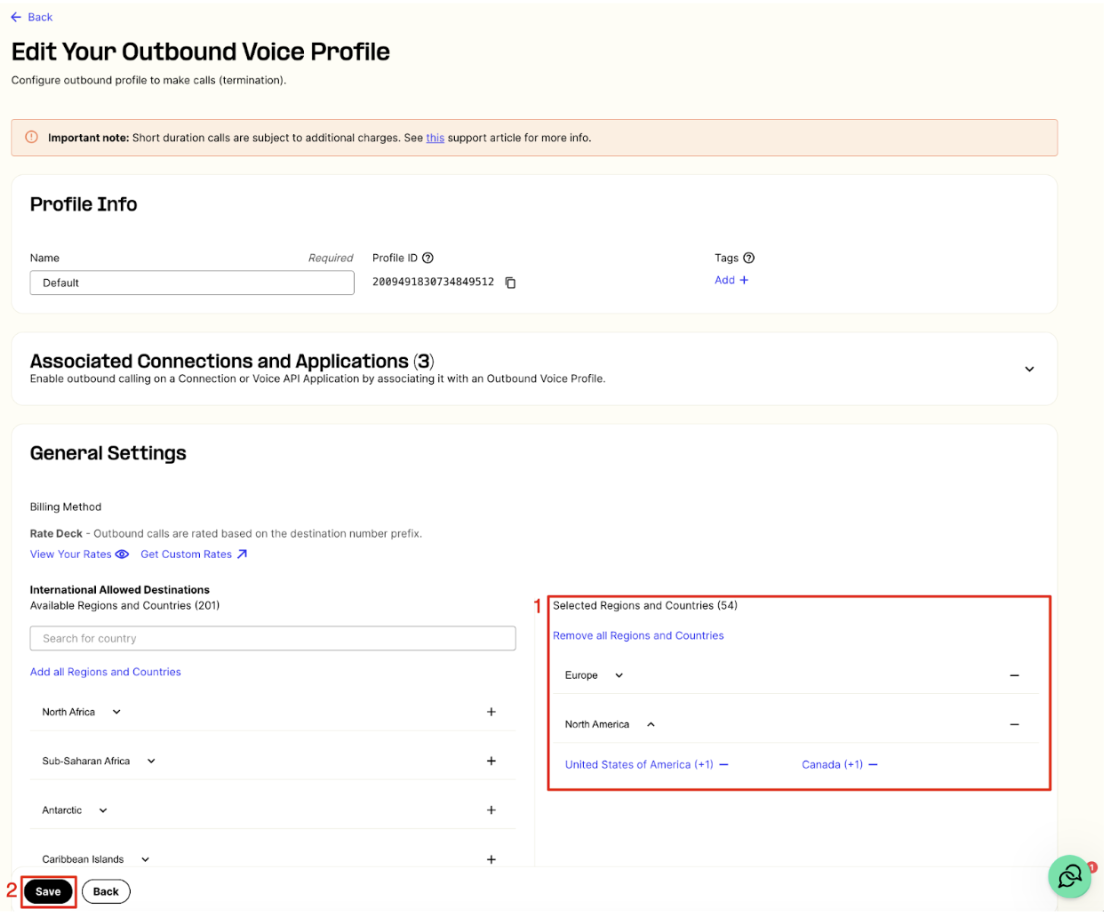Save the outbound voice profile
Viewport: 1107px width, 921px height.
[48, 891]
